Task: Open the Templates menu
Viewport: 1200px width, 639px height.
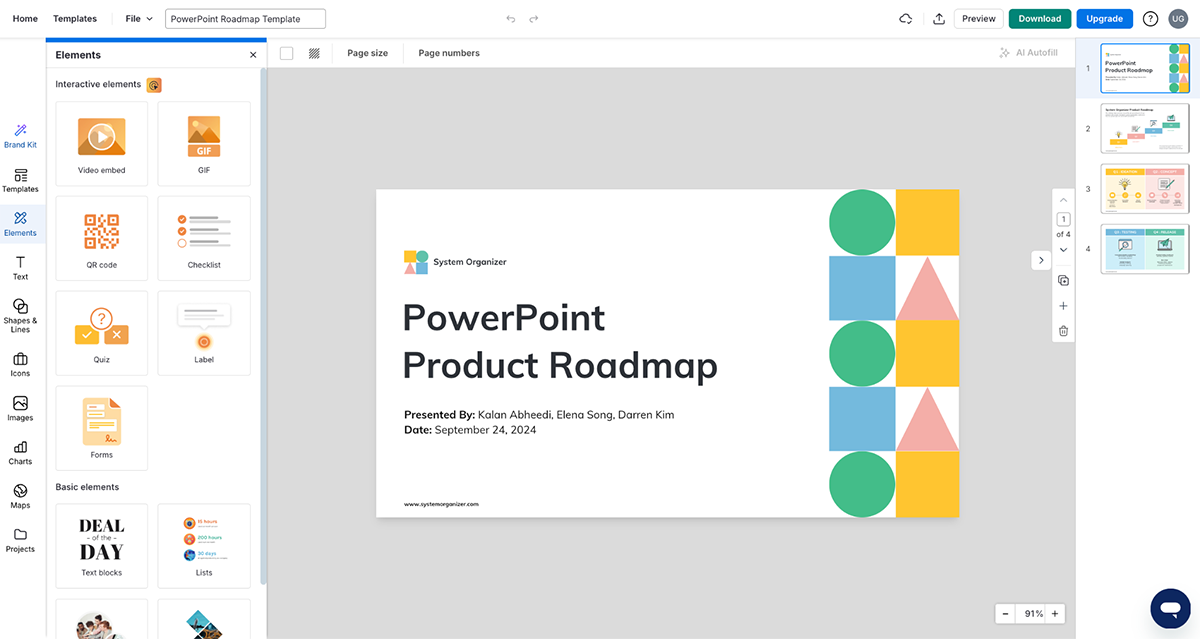Action: tap(74, 18)
